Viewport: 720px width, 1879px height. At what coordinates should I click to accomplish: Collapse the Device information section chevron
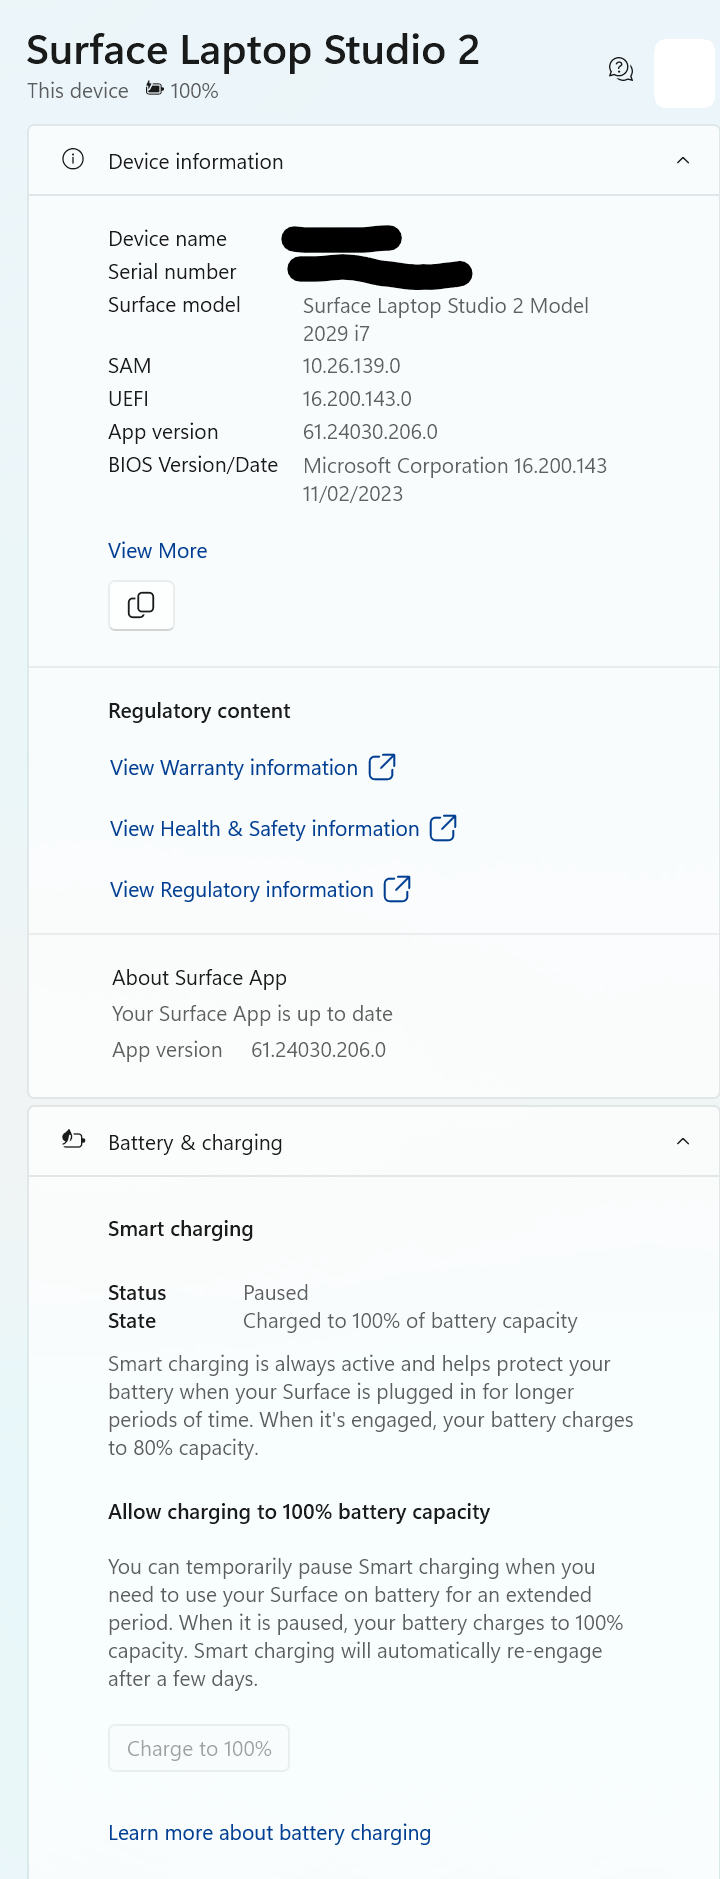tap(683, 160)
